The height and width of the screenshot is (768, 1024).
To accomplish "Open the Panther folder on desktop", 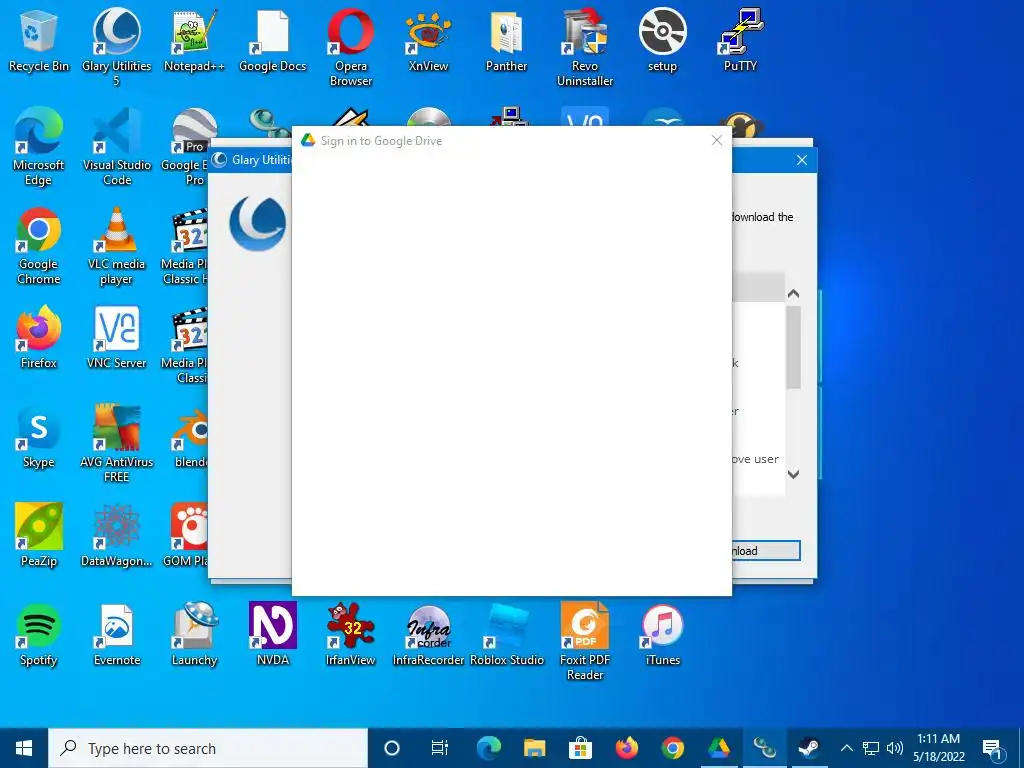I will 506,39.
